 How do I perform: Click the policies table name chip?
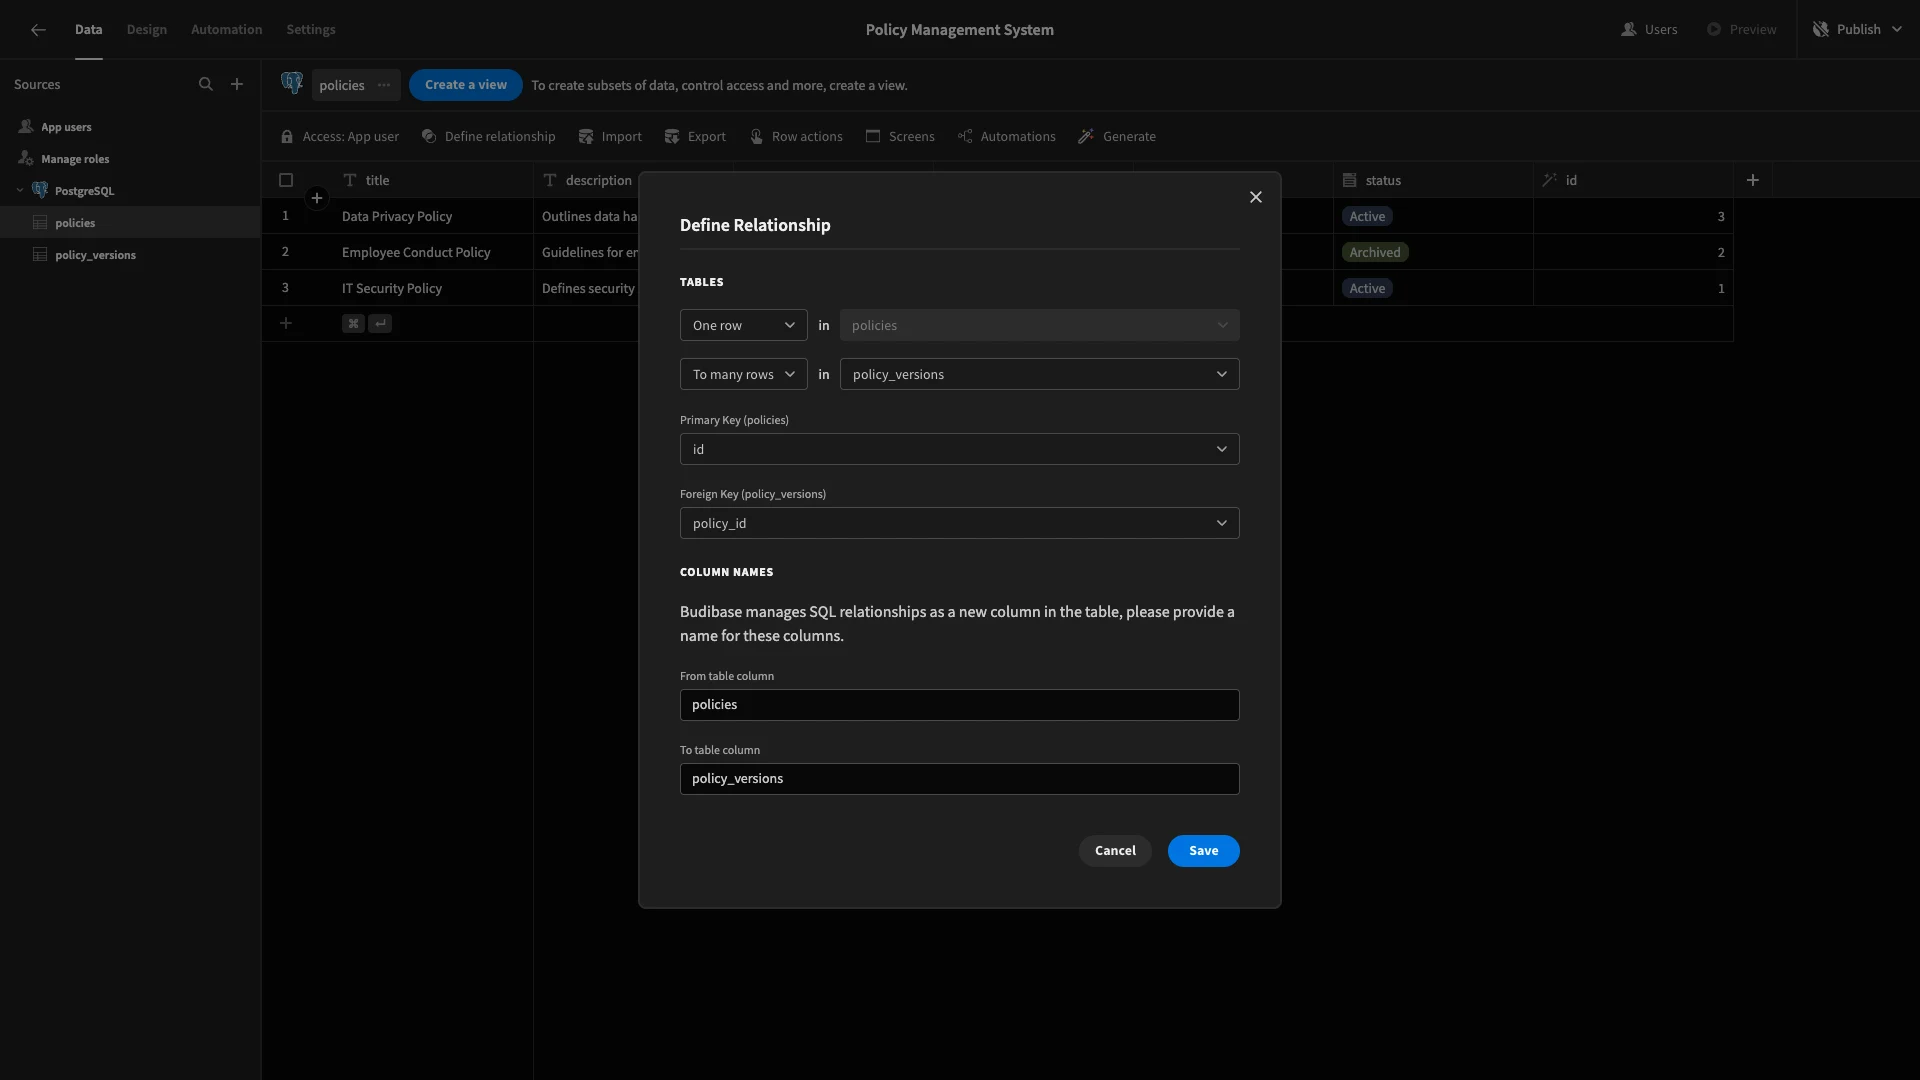coord(356,85)
